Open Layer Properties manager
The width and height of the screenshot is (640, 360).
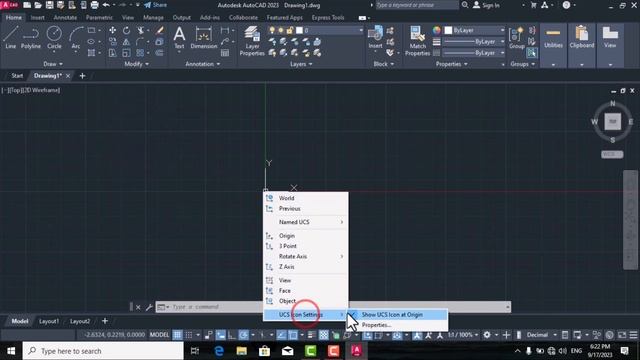click(x=252, y=41)
